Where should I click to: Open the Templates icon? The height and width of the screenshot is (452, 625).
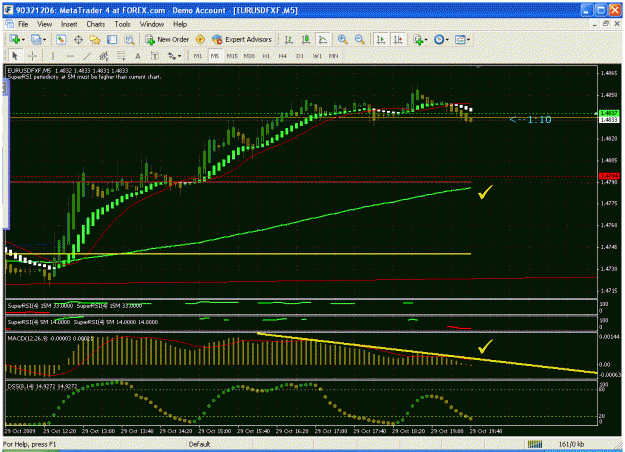[460, 39]
